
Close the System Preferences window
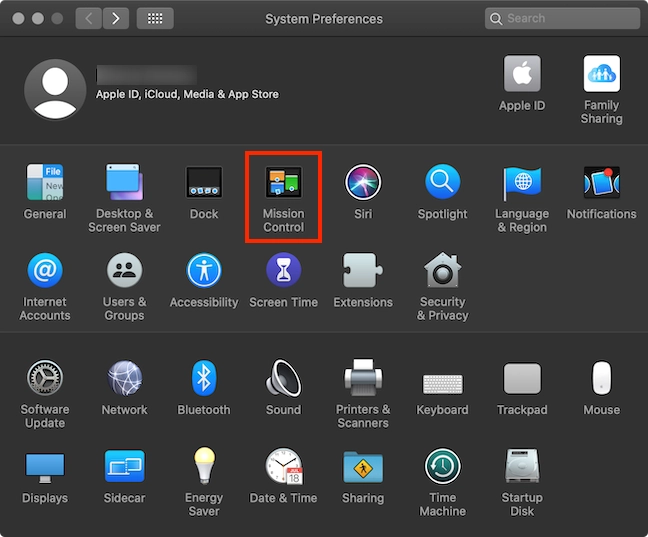[x=18, y=19]
